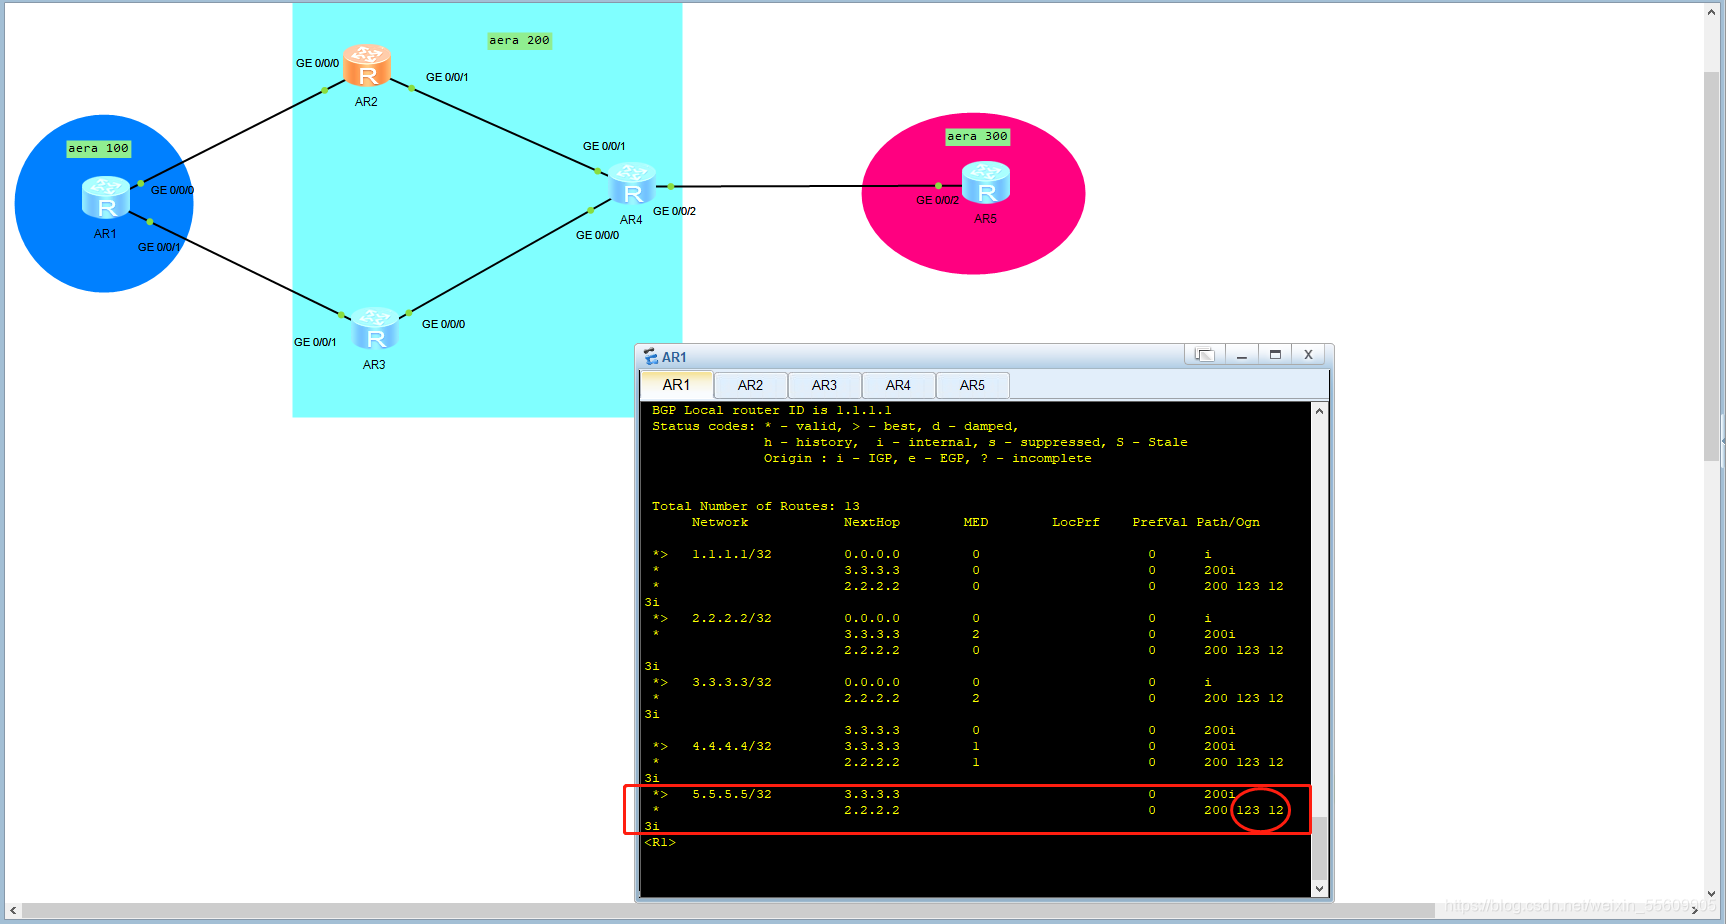
Task: Click the AR1 terminal window title icon
Action: (651, 356)
